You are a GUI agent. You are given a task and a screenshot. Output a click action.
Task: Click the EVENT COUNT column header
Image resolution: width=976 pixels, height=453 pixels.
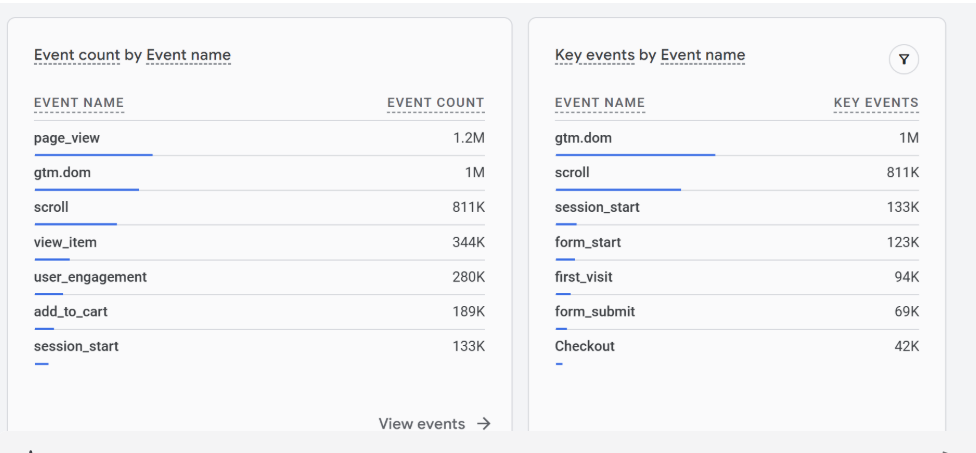(435, 102)
